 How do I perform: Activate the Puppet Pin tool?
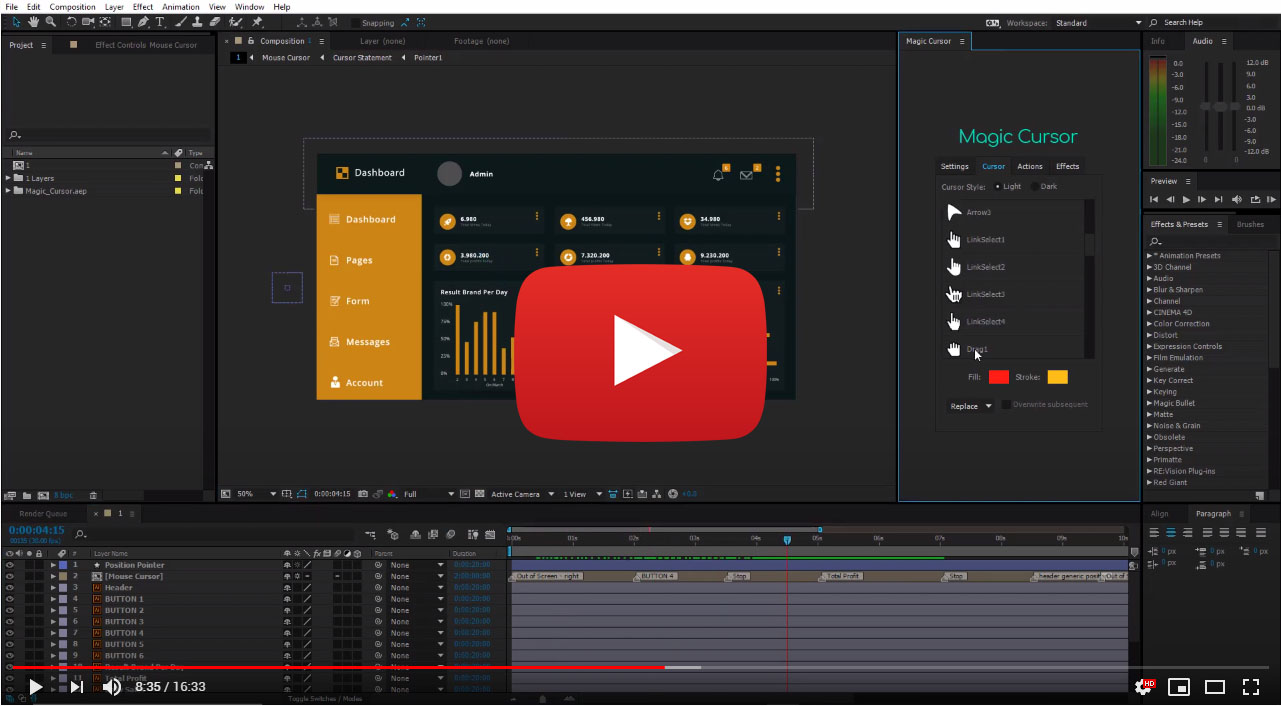[x=257, y=22]
